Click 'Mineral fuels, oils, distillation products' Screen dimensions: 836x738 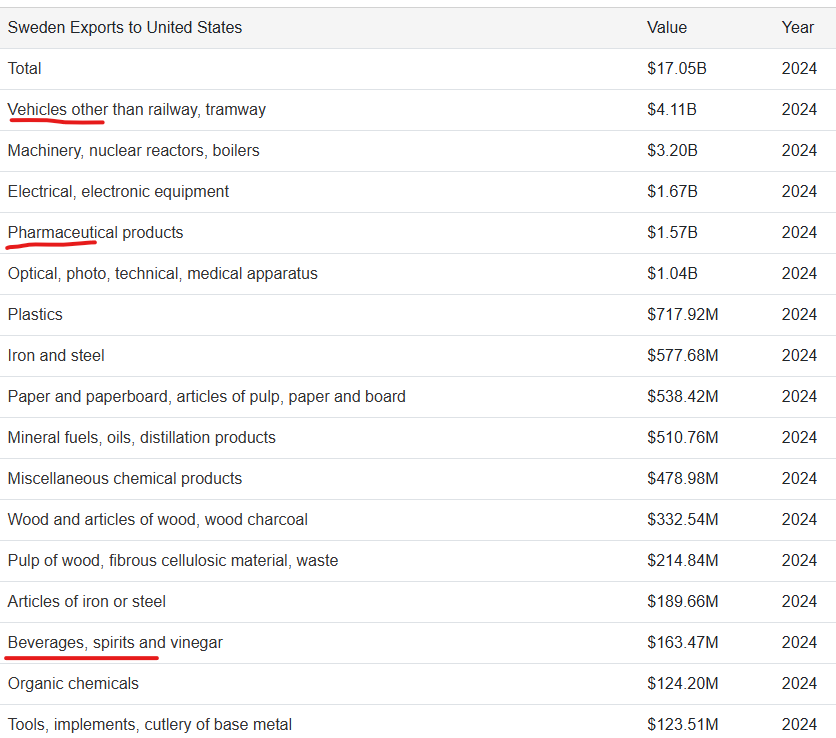[141, 437]
